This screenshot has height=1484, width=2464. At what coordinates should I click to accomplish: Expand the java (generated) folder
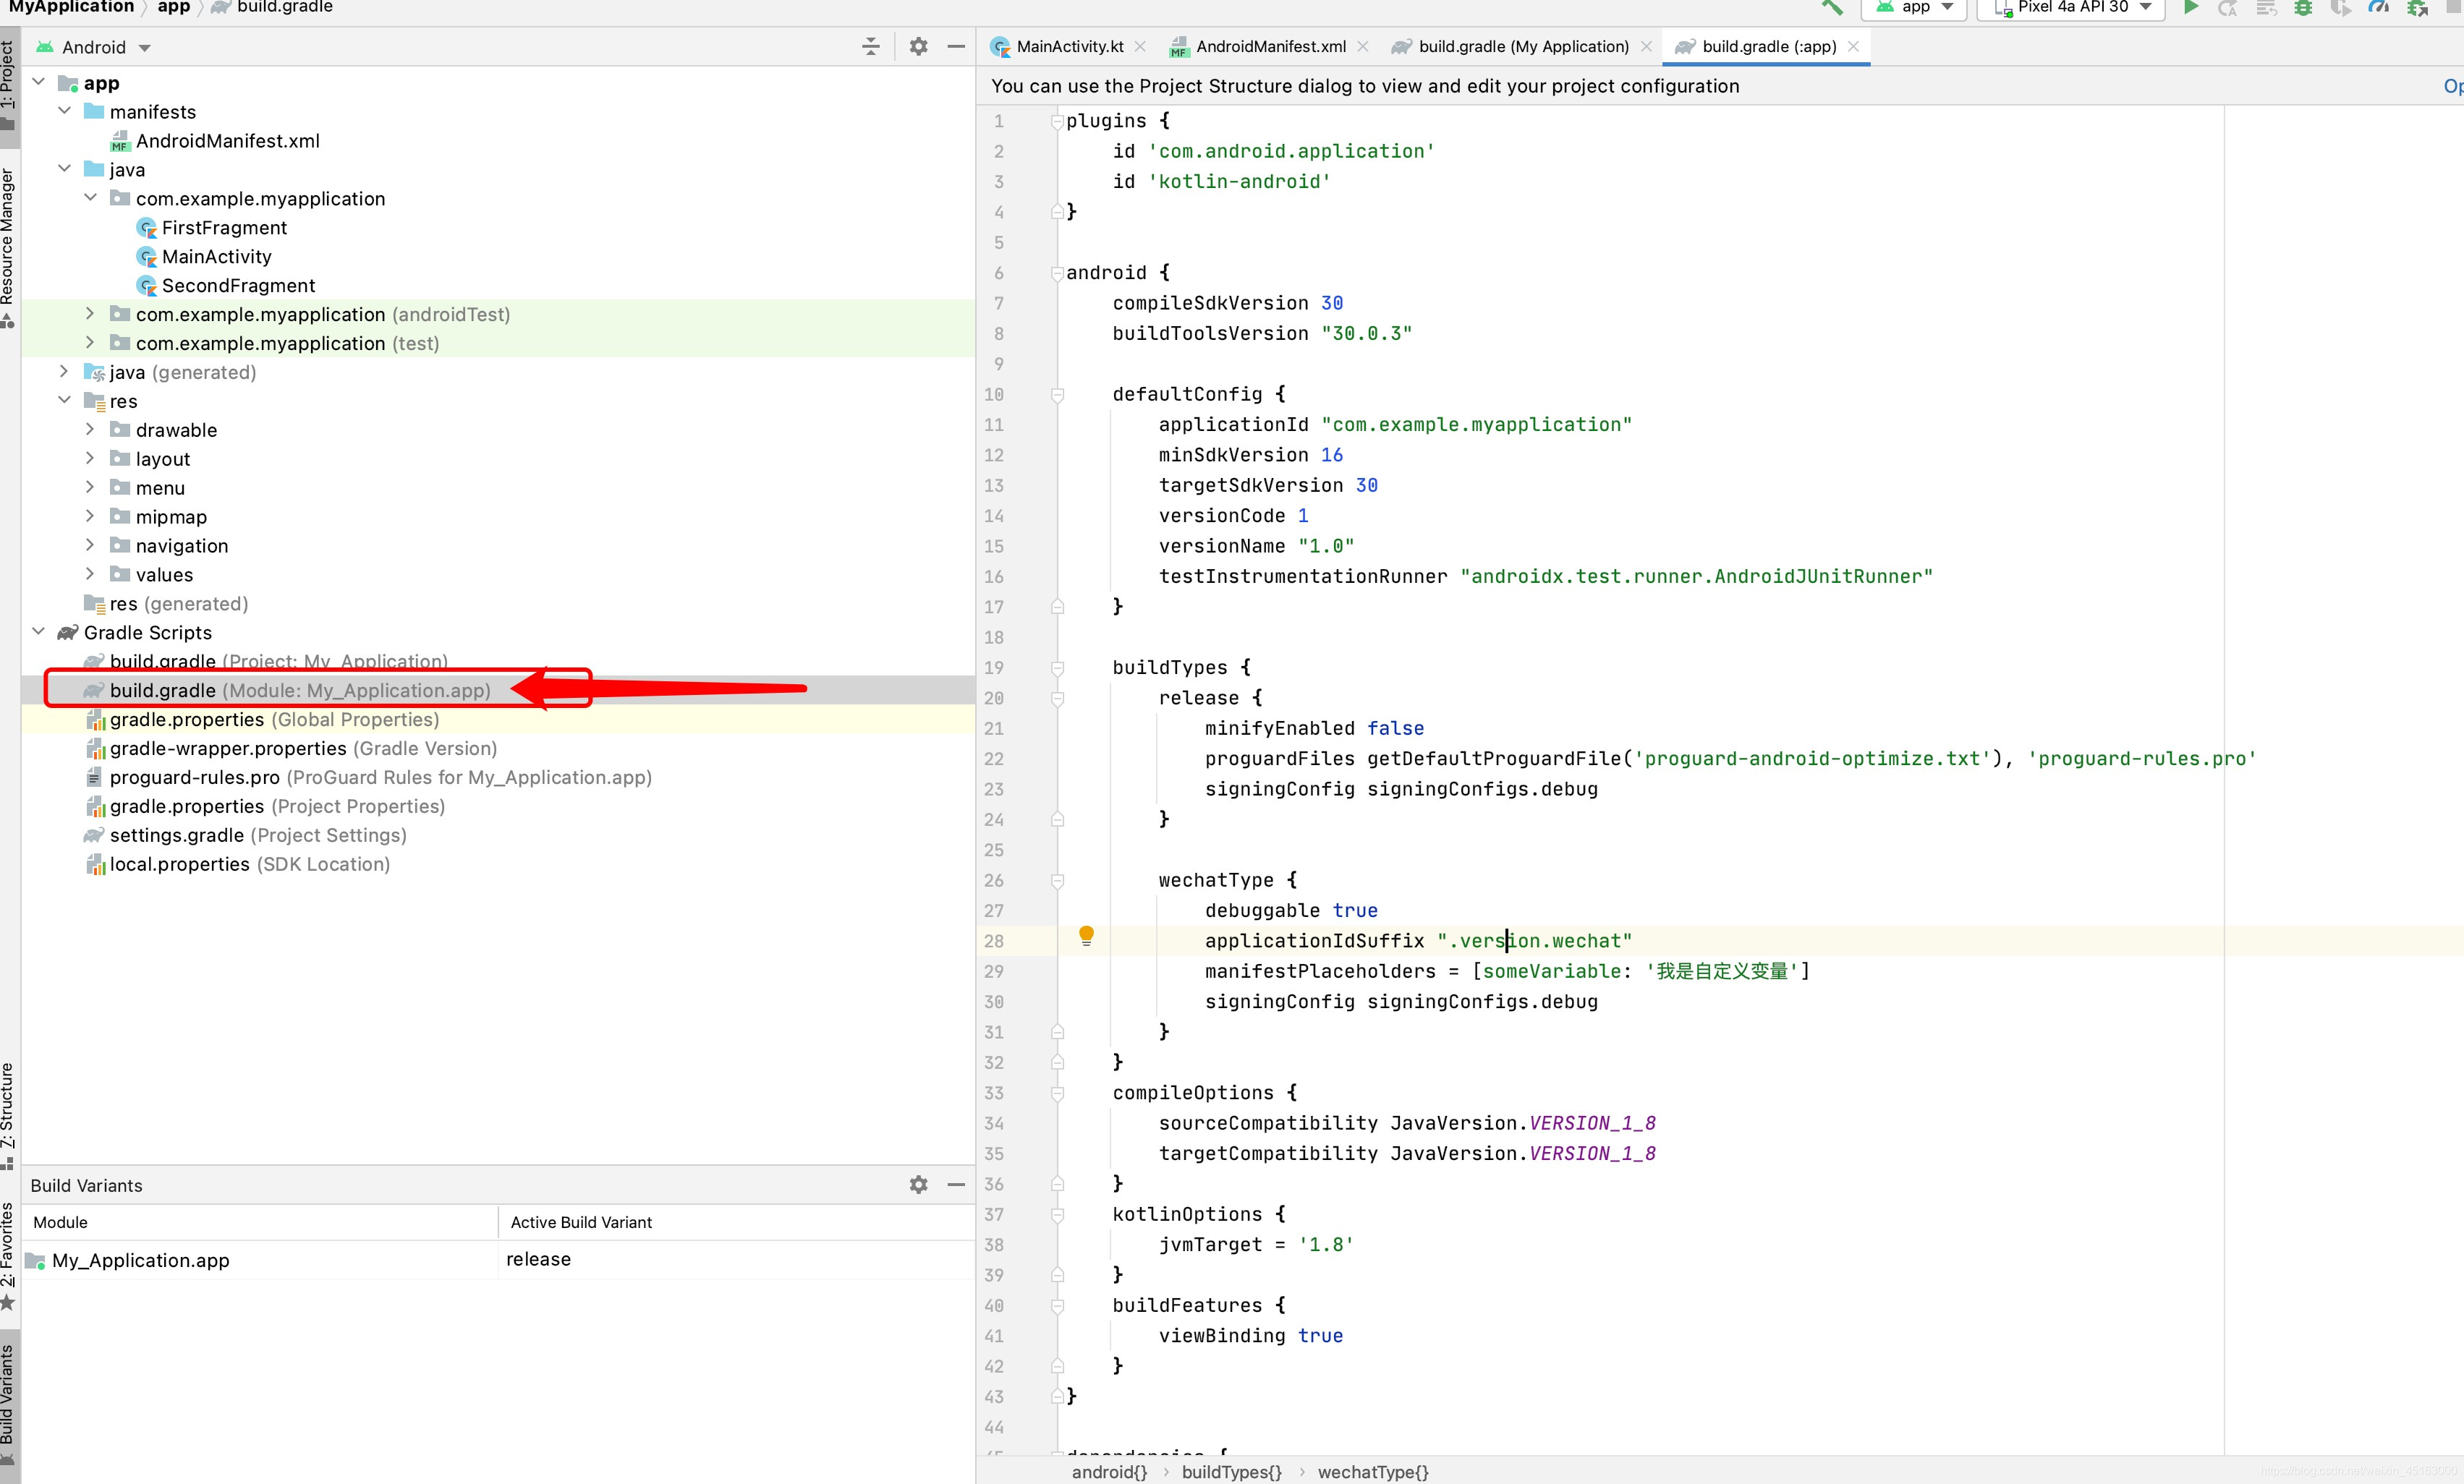(65, 372)
